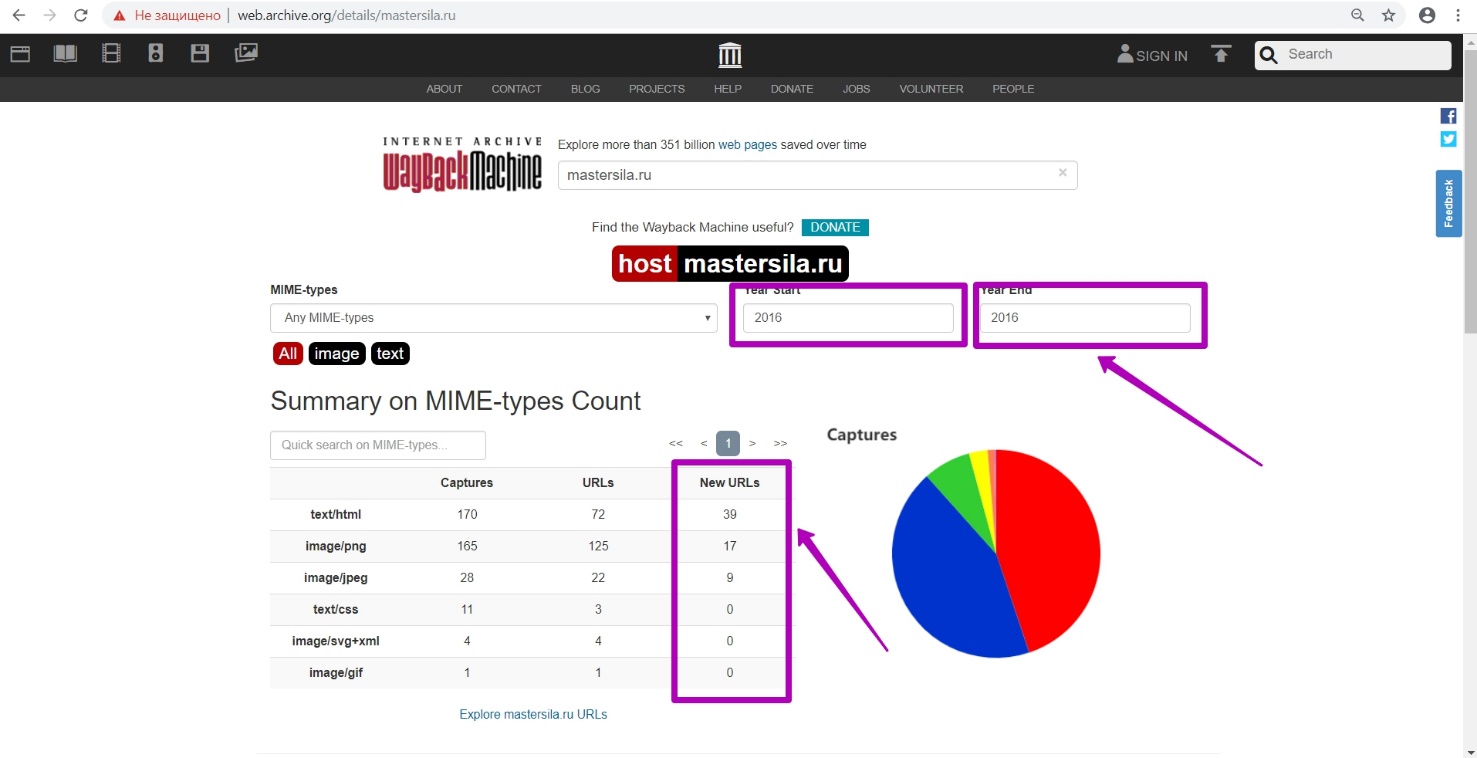
Task: Click browser forward arrow
Action: 50,16
